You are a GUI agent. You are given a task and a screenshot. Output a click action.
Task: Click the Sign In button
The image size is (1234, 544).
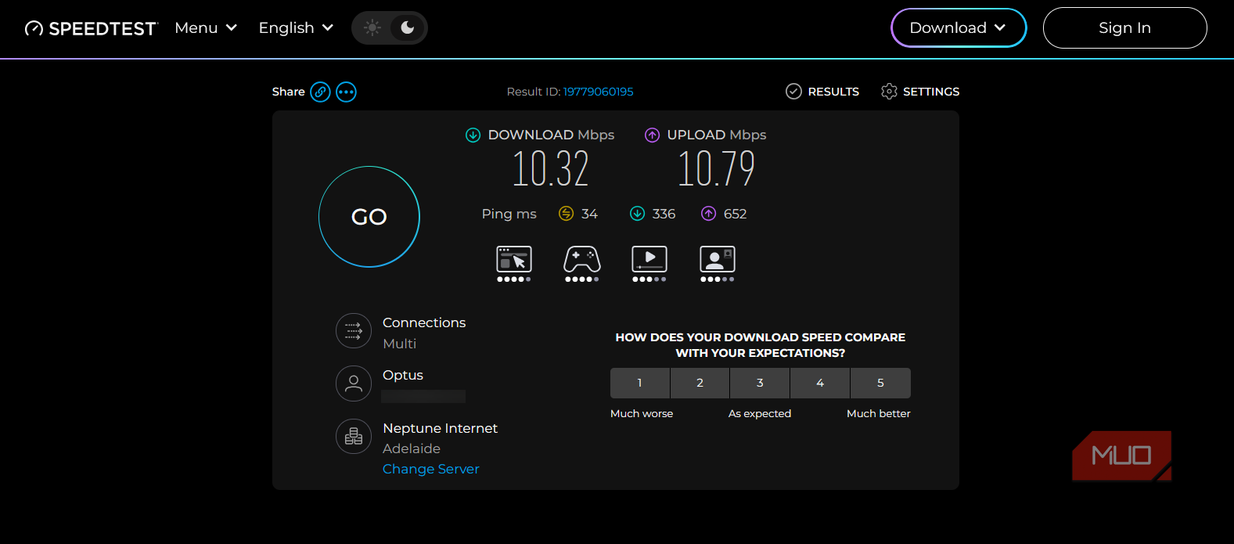(x=1125, y=28)
